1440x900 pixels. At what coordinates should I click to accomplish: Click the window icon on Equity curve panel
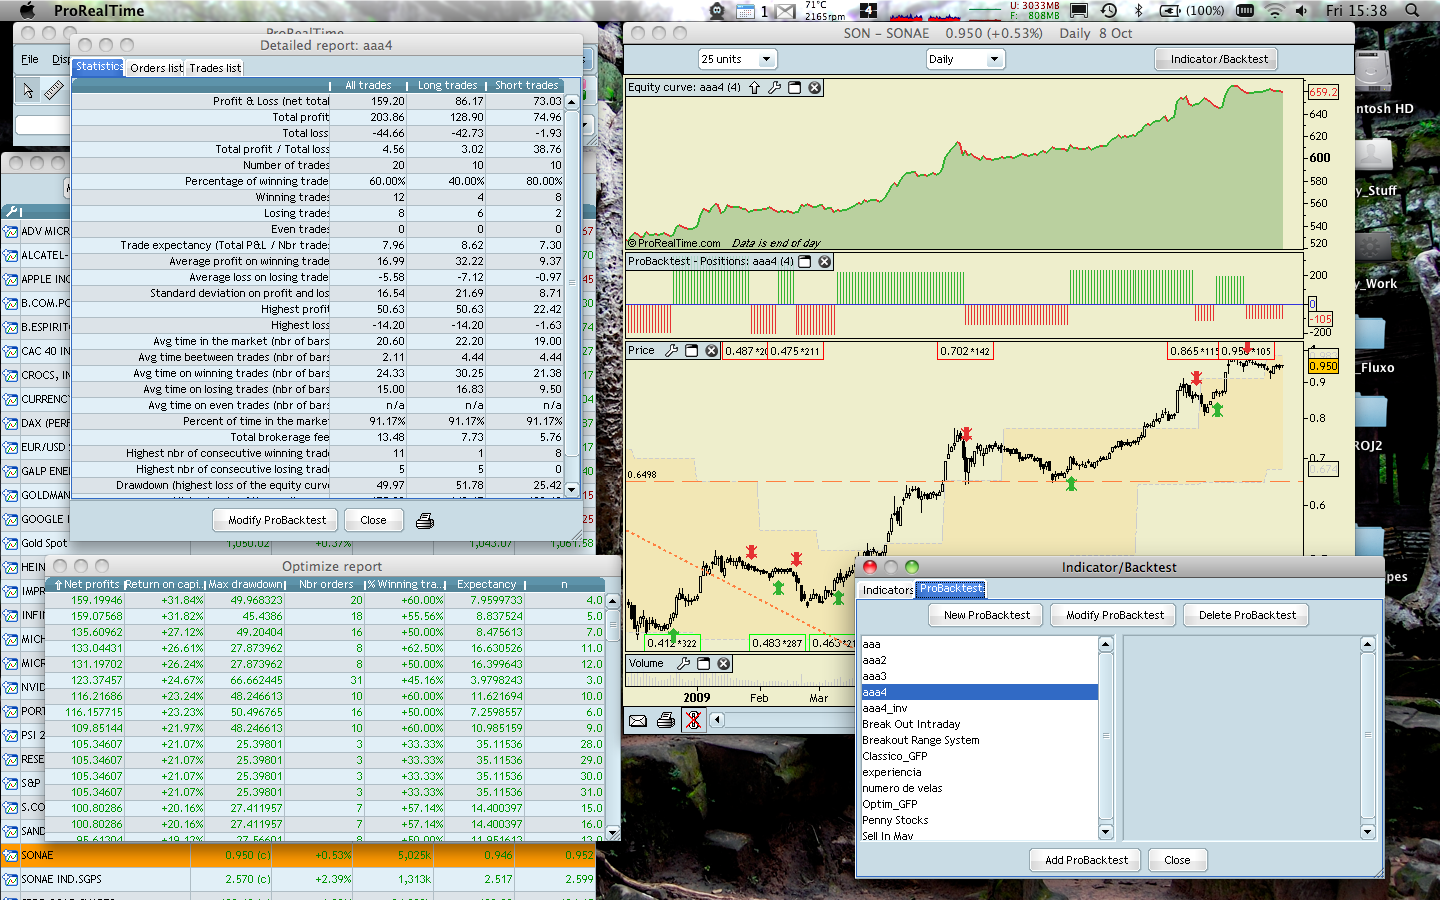[x=794, y=88]
